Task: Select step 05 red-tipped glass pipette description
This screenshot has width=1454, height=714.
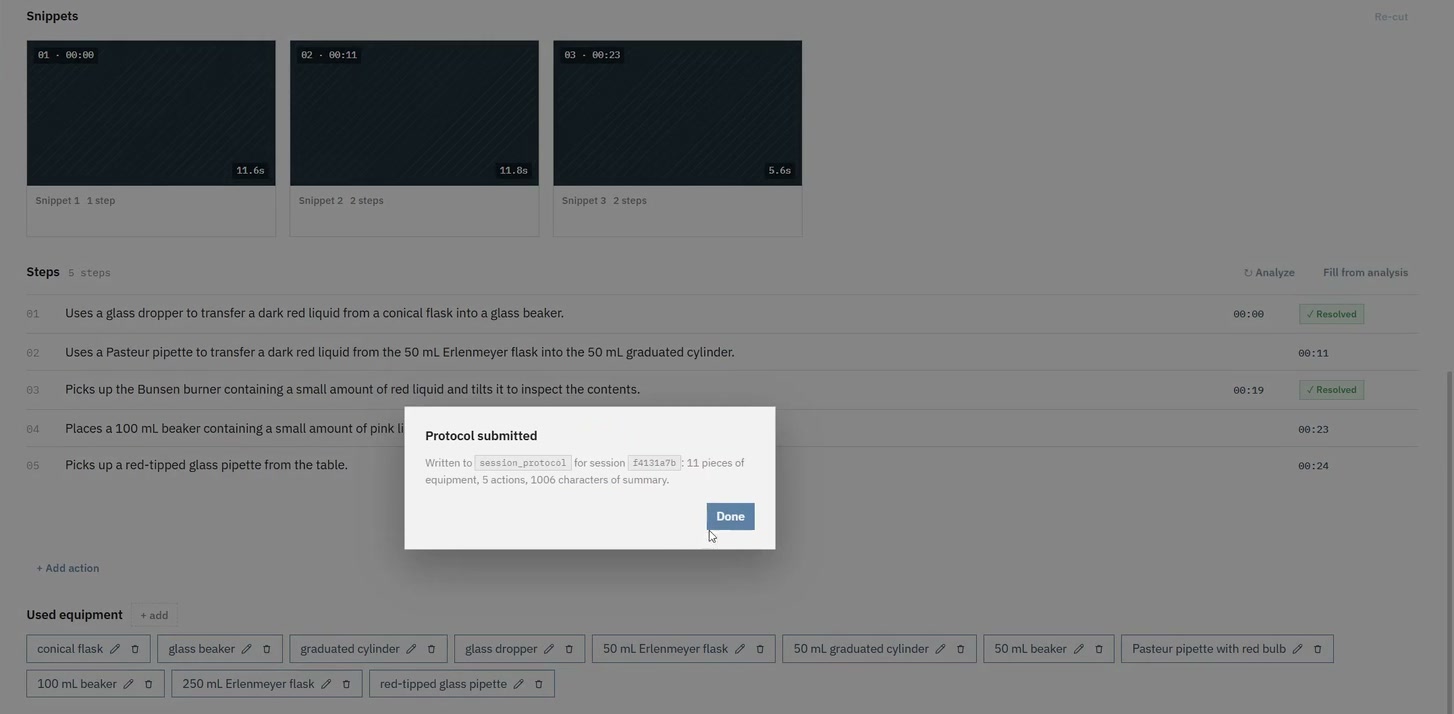Action: (206, 465)
